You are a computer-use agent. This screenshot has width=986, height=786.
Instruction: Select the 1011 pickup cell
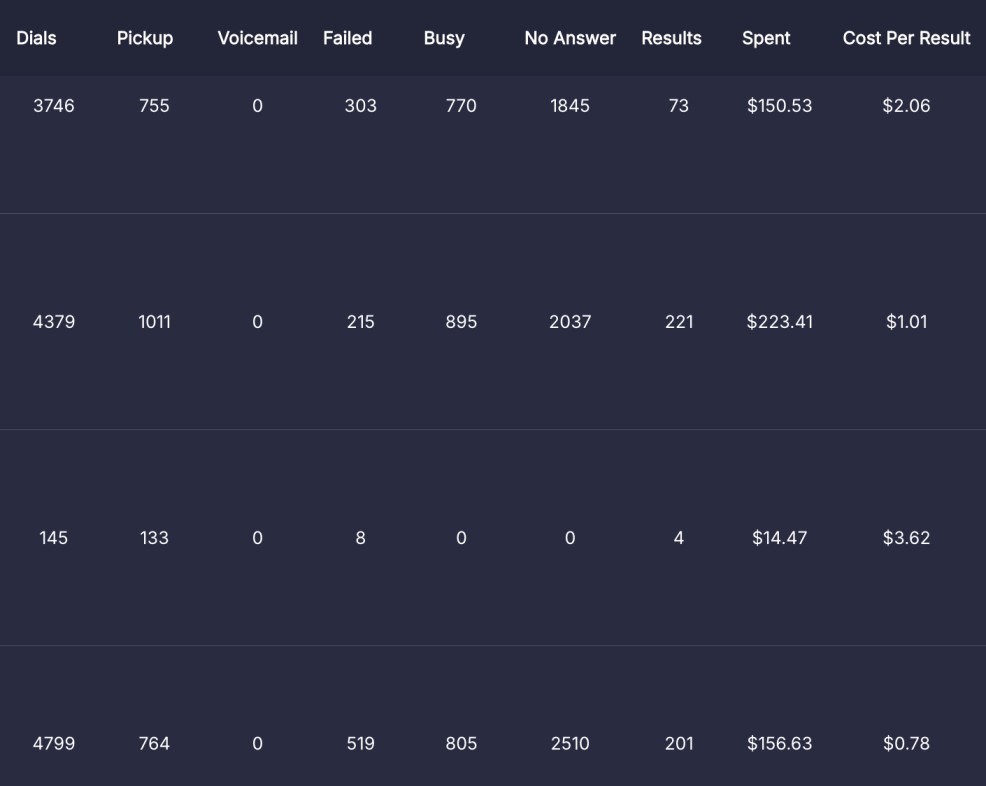pos(154,322)
